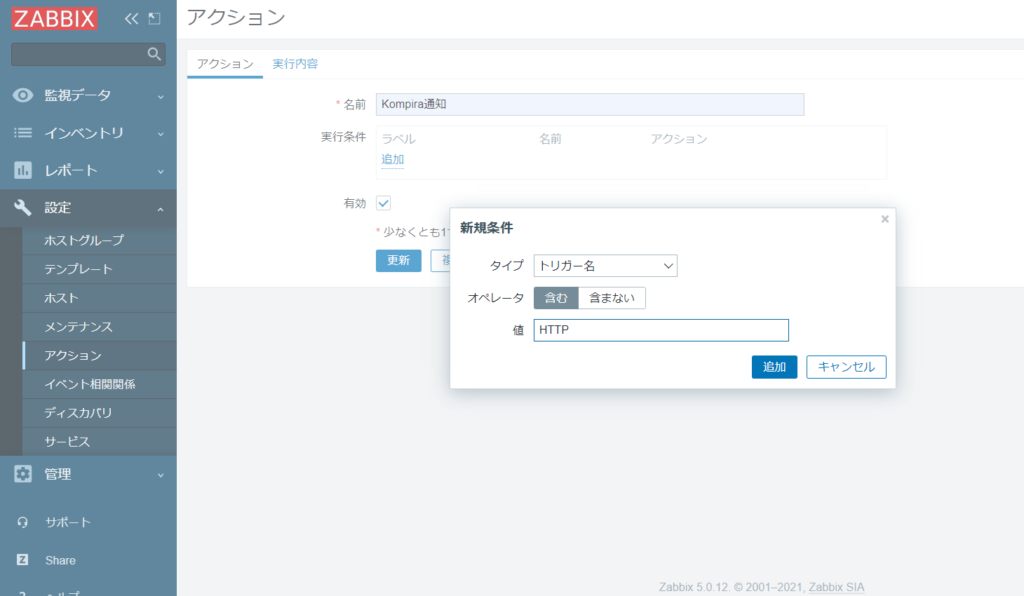Screen dimensions: 1024x596
Task: Click the 値 input field containing HTTP
Action: (x=660, y=330)
